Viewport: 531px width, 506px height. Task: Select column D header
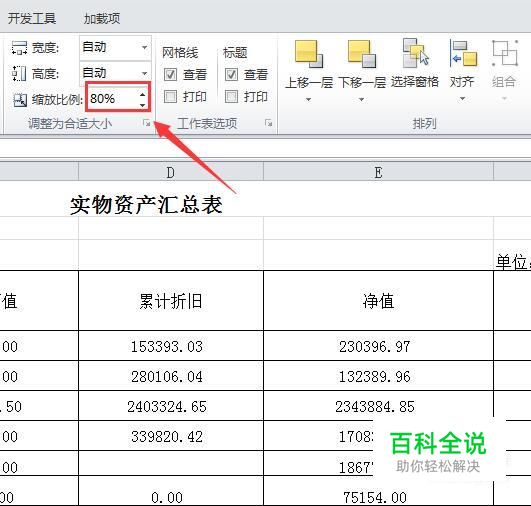pyautogui.click(x=171, y=173)
